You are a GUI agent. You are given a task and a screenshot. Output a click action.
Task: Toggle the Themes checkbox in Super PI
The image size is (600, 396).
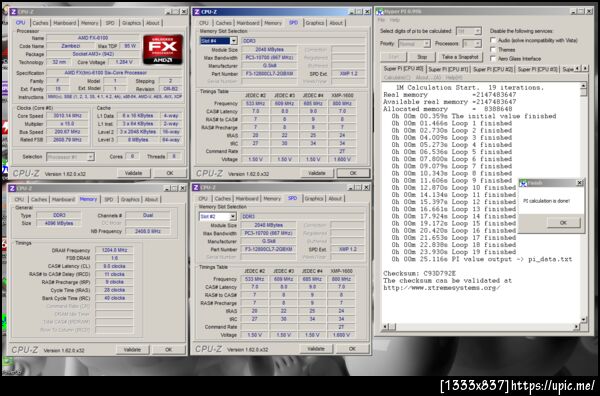point(493,49)
